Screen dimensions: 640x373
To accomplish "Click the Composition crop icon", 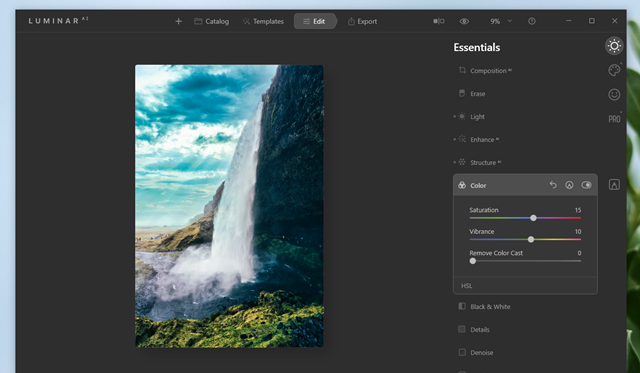I will pyautogui.click(x=462, y=70).
